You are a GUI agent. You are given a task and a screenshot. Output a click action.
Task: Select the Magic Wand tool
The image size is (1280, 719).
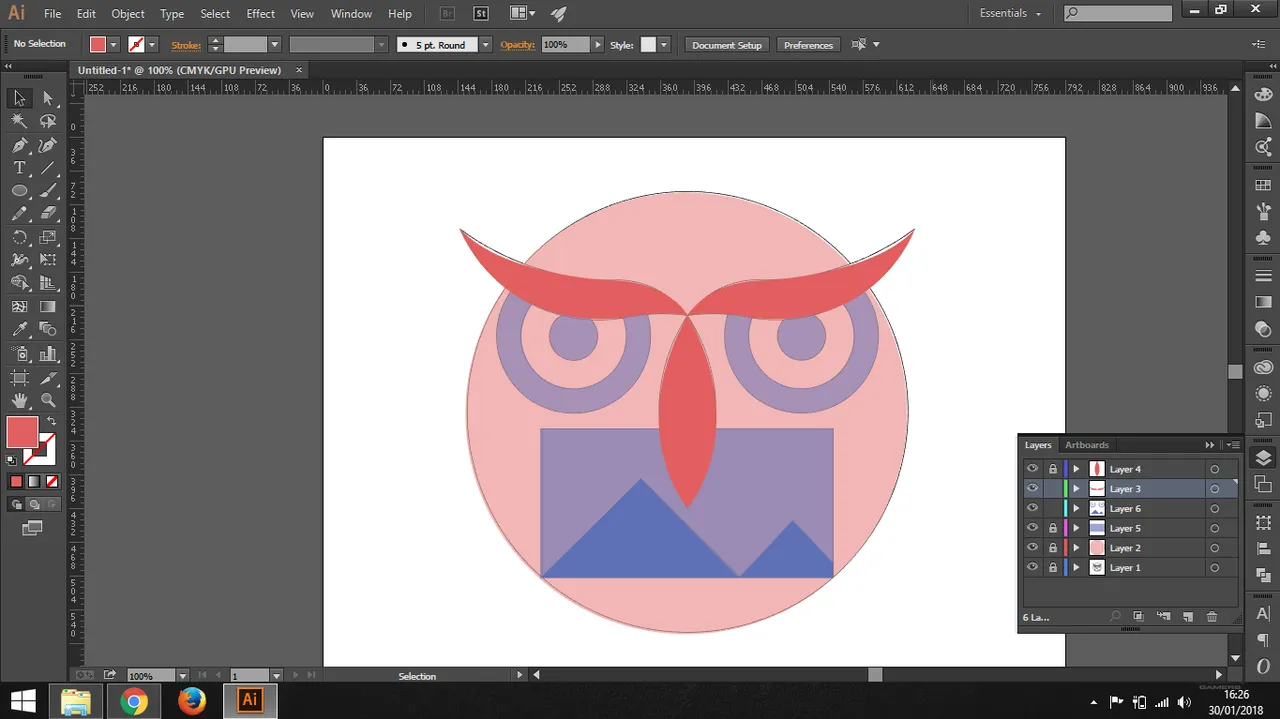point(19,121)
